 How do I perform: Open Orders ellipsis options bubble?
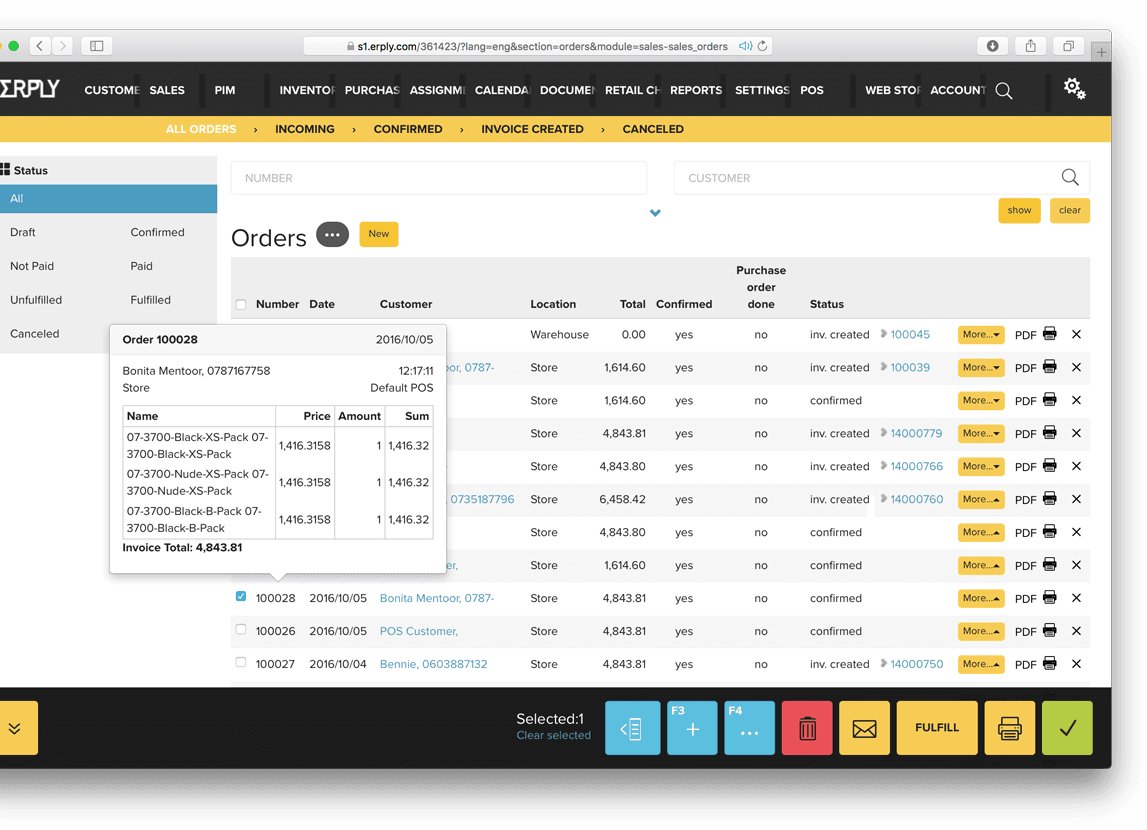click(x=332, y=235)
